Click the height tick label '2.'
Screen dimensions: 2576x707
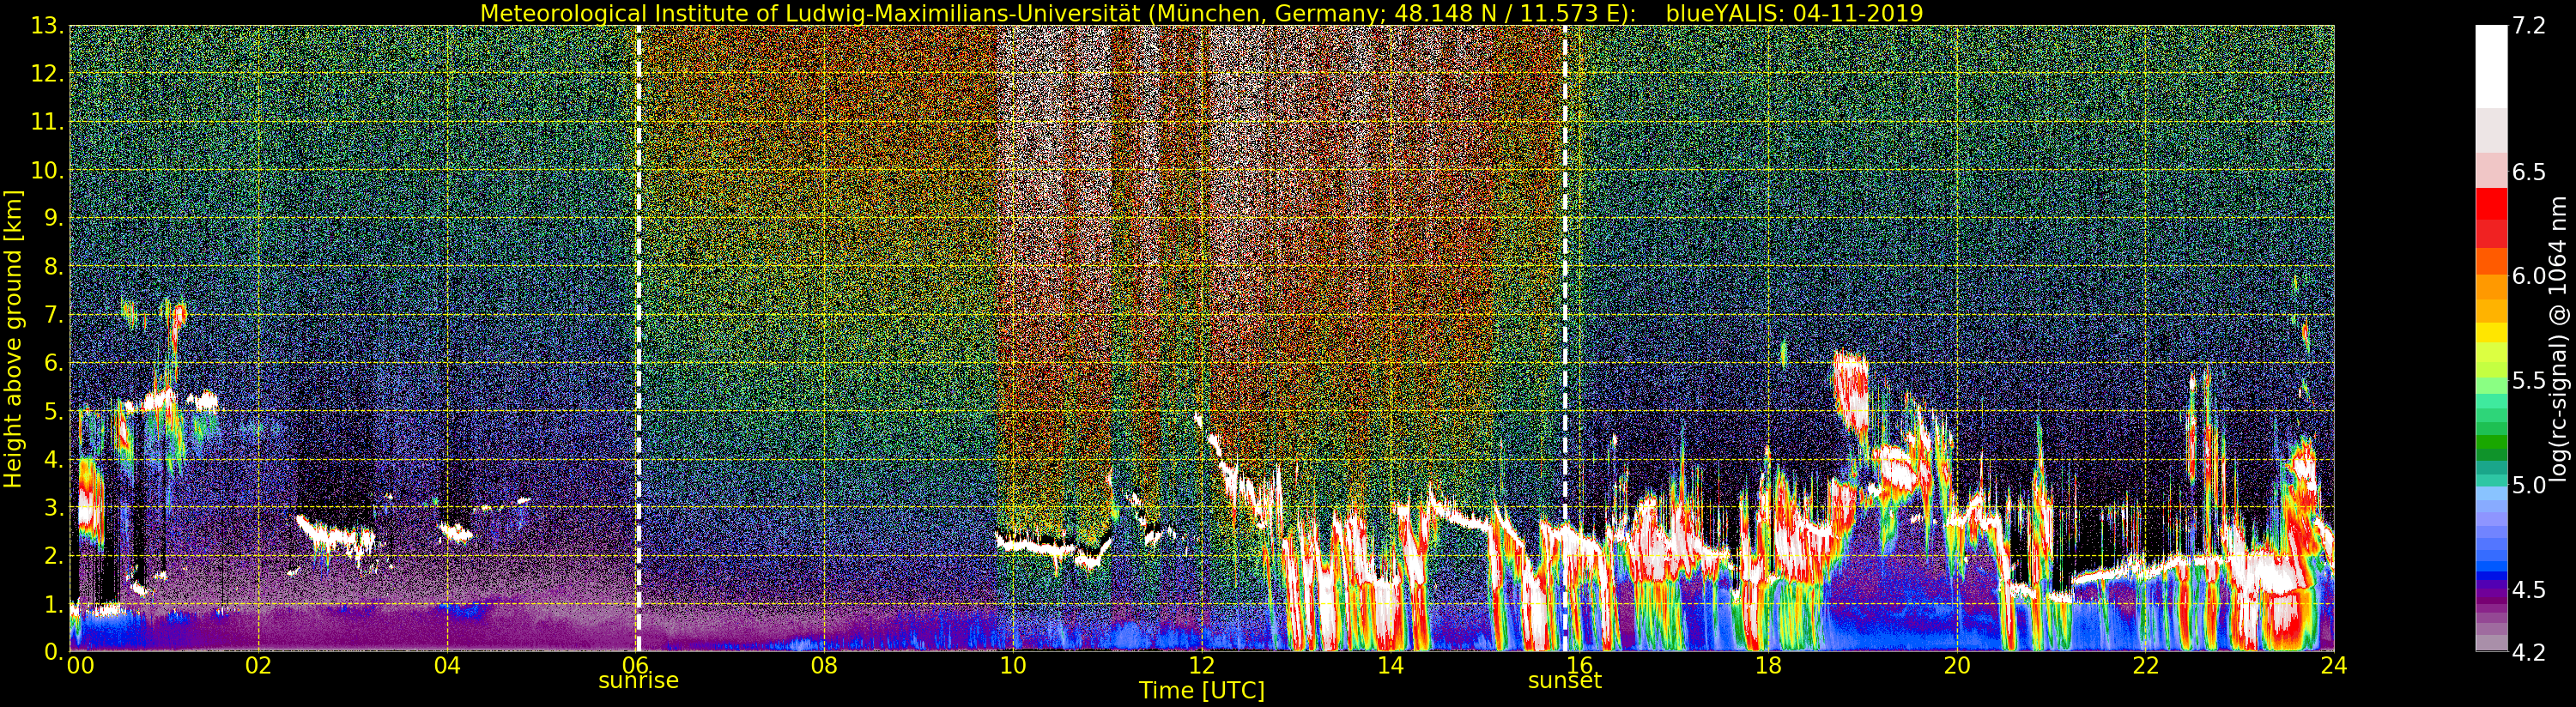[x=53, y=556]
